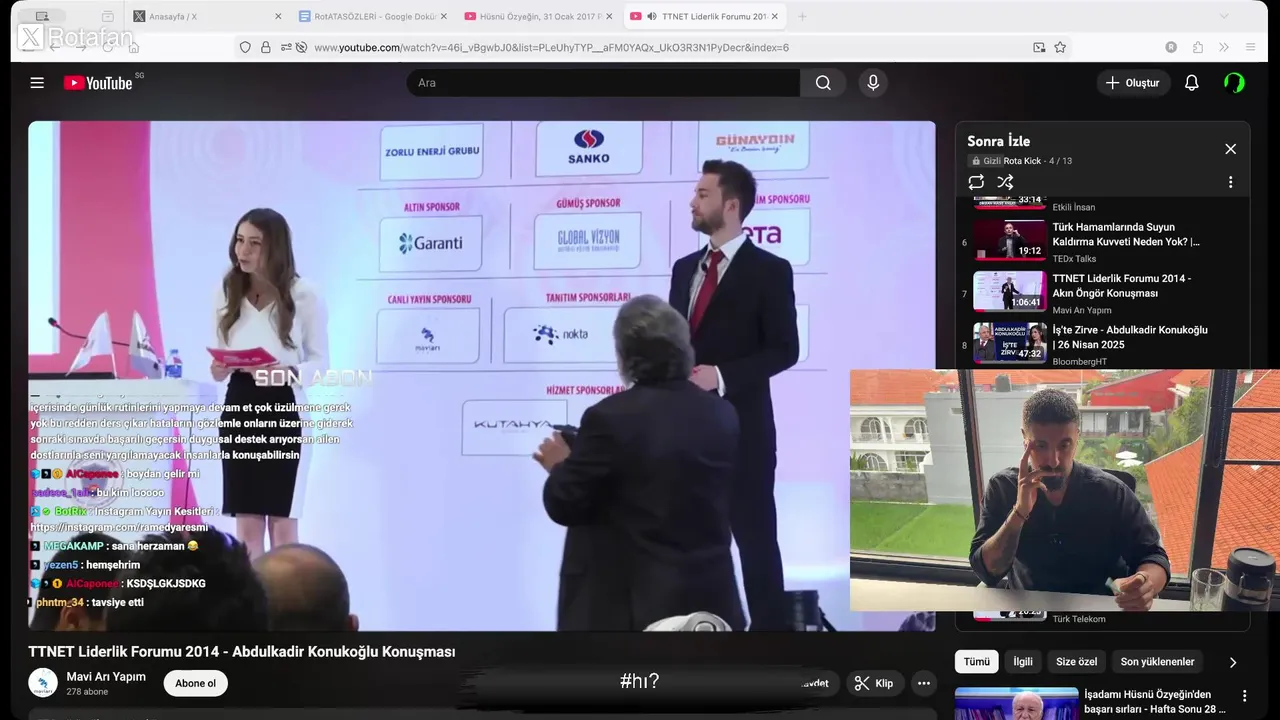
Task: Switch to Anasayfa / X tab
Action: tap(205, 16)
